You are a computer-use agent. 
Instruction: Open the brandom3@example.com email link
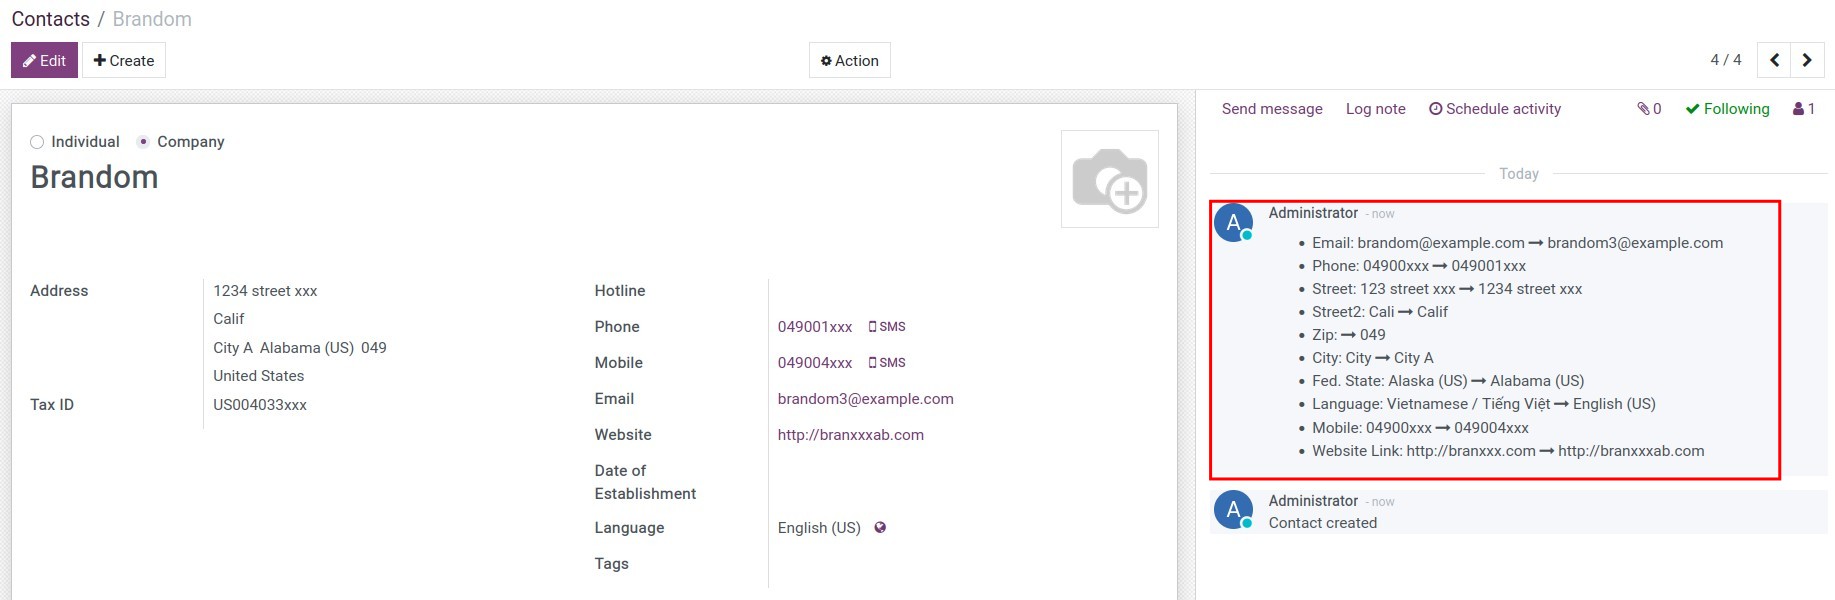point(865,399)
